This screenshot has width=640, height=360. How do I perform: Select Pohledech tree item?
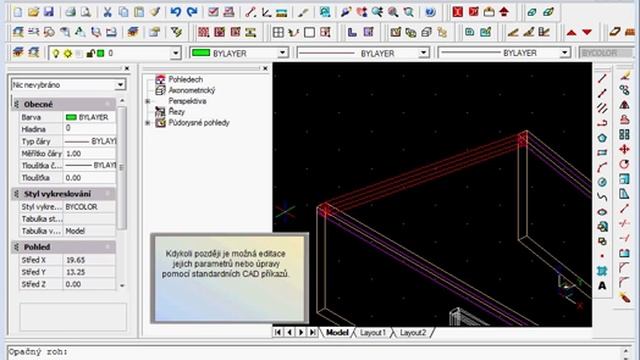(186, 79)
